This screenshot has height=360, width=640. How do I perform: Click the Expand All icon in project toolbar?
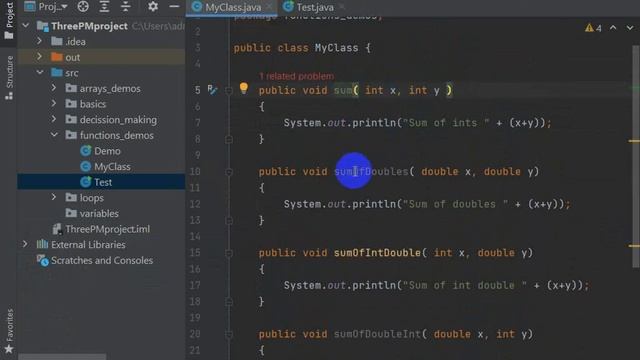point(104,7)
